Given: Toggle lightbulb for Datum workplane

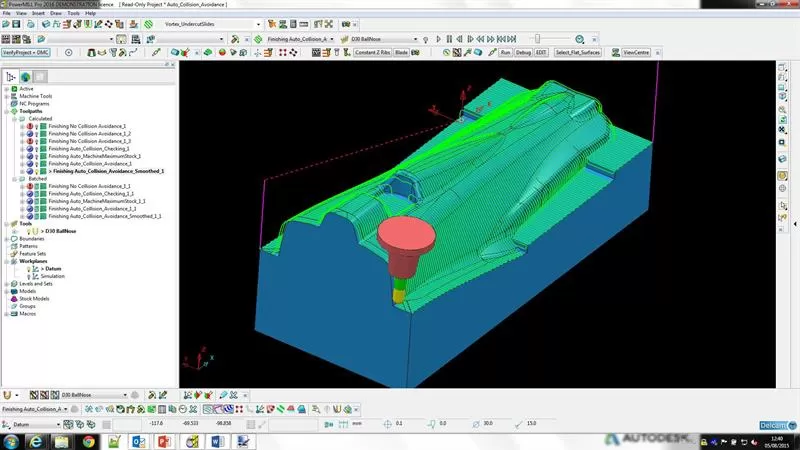Looking at the screenshot, I should (29, 269).
